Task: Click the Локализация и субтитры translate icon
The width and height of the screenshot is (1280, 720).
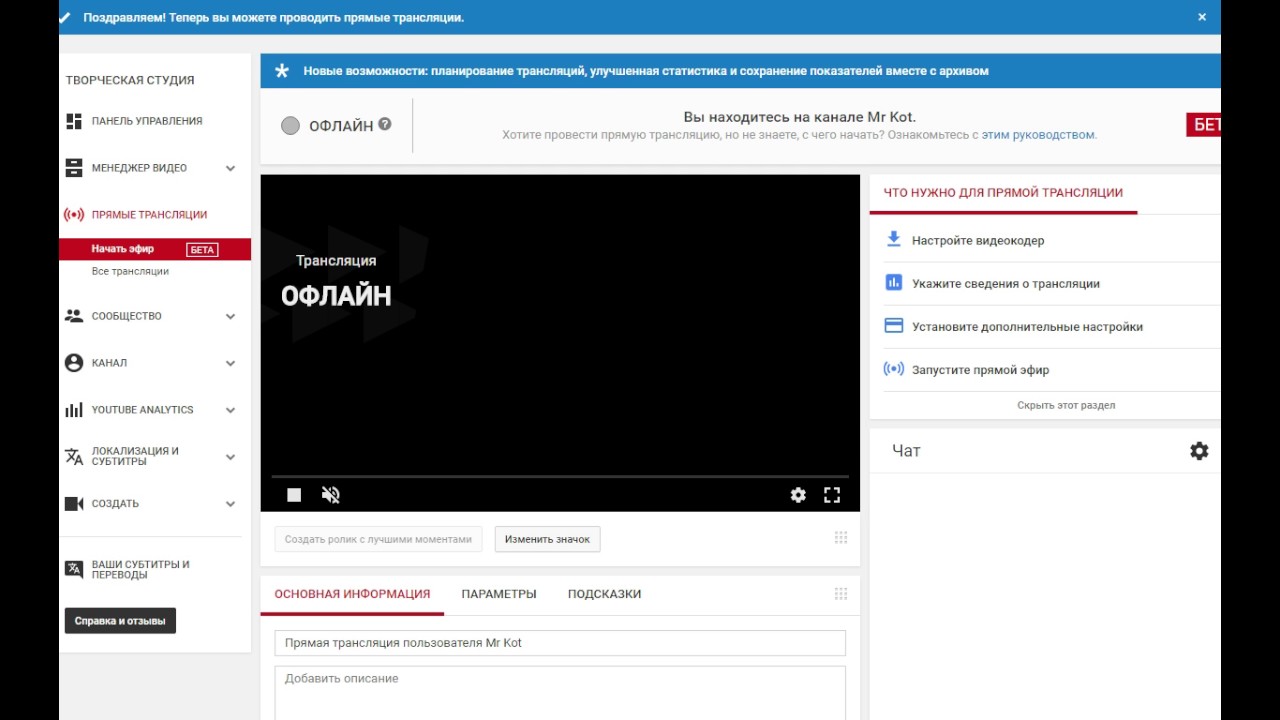Action: [x=74, y=456]
